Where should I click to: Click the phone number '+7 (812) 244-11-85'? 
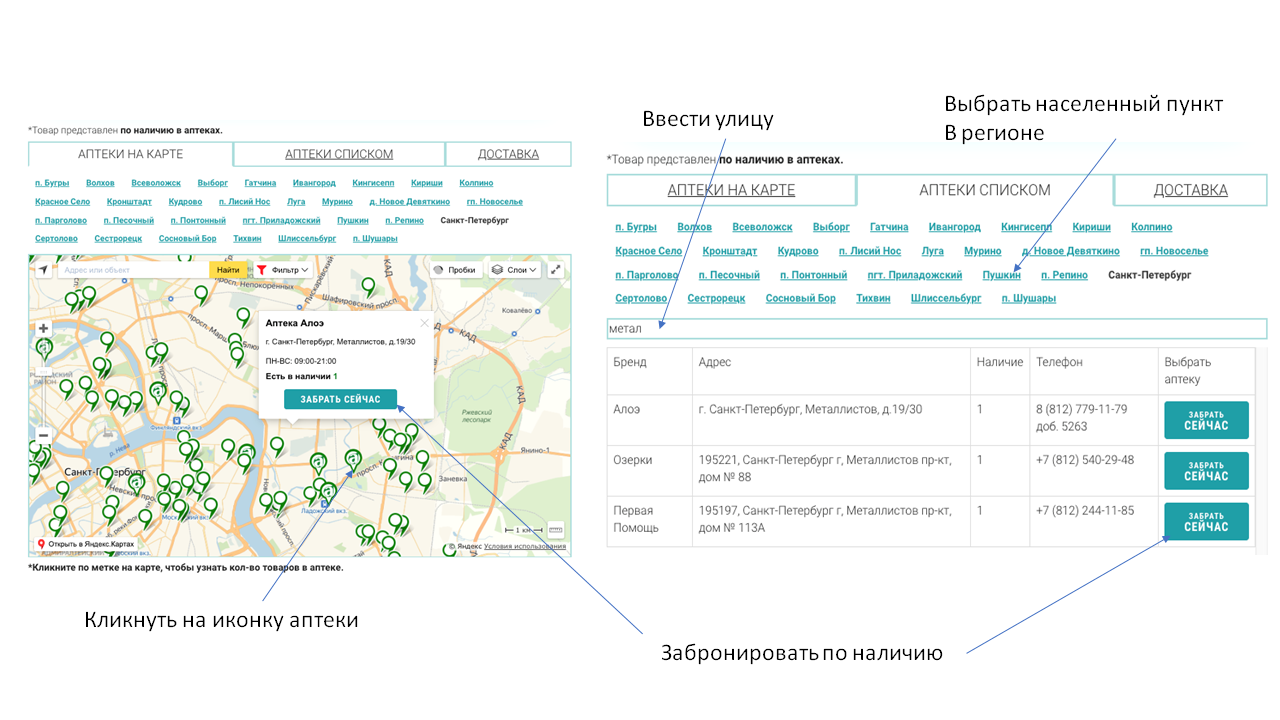pos(1085,511)
